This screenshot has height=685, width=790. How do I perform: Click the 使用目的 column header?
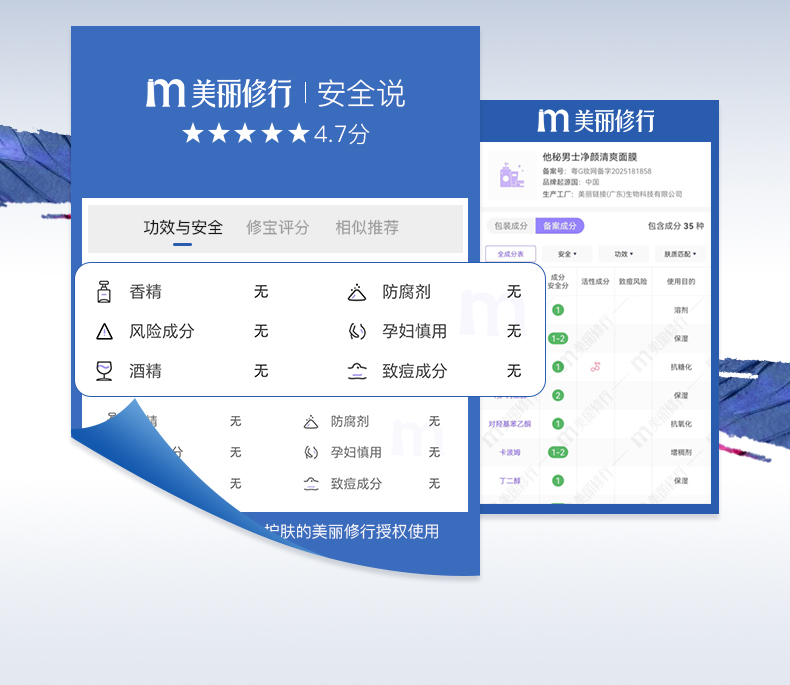click(681, 281)
